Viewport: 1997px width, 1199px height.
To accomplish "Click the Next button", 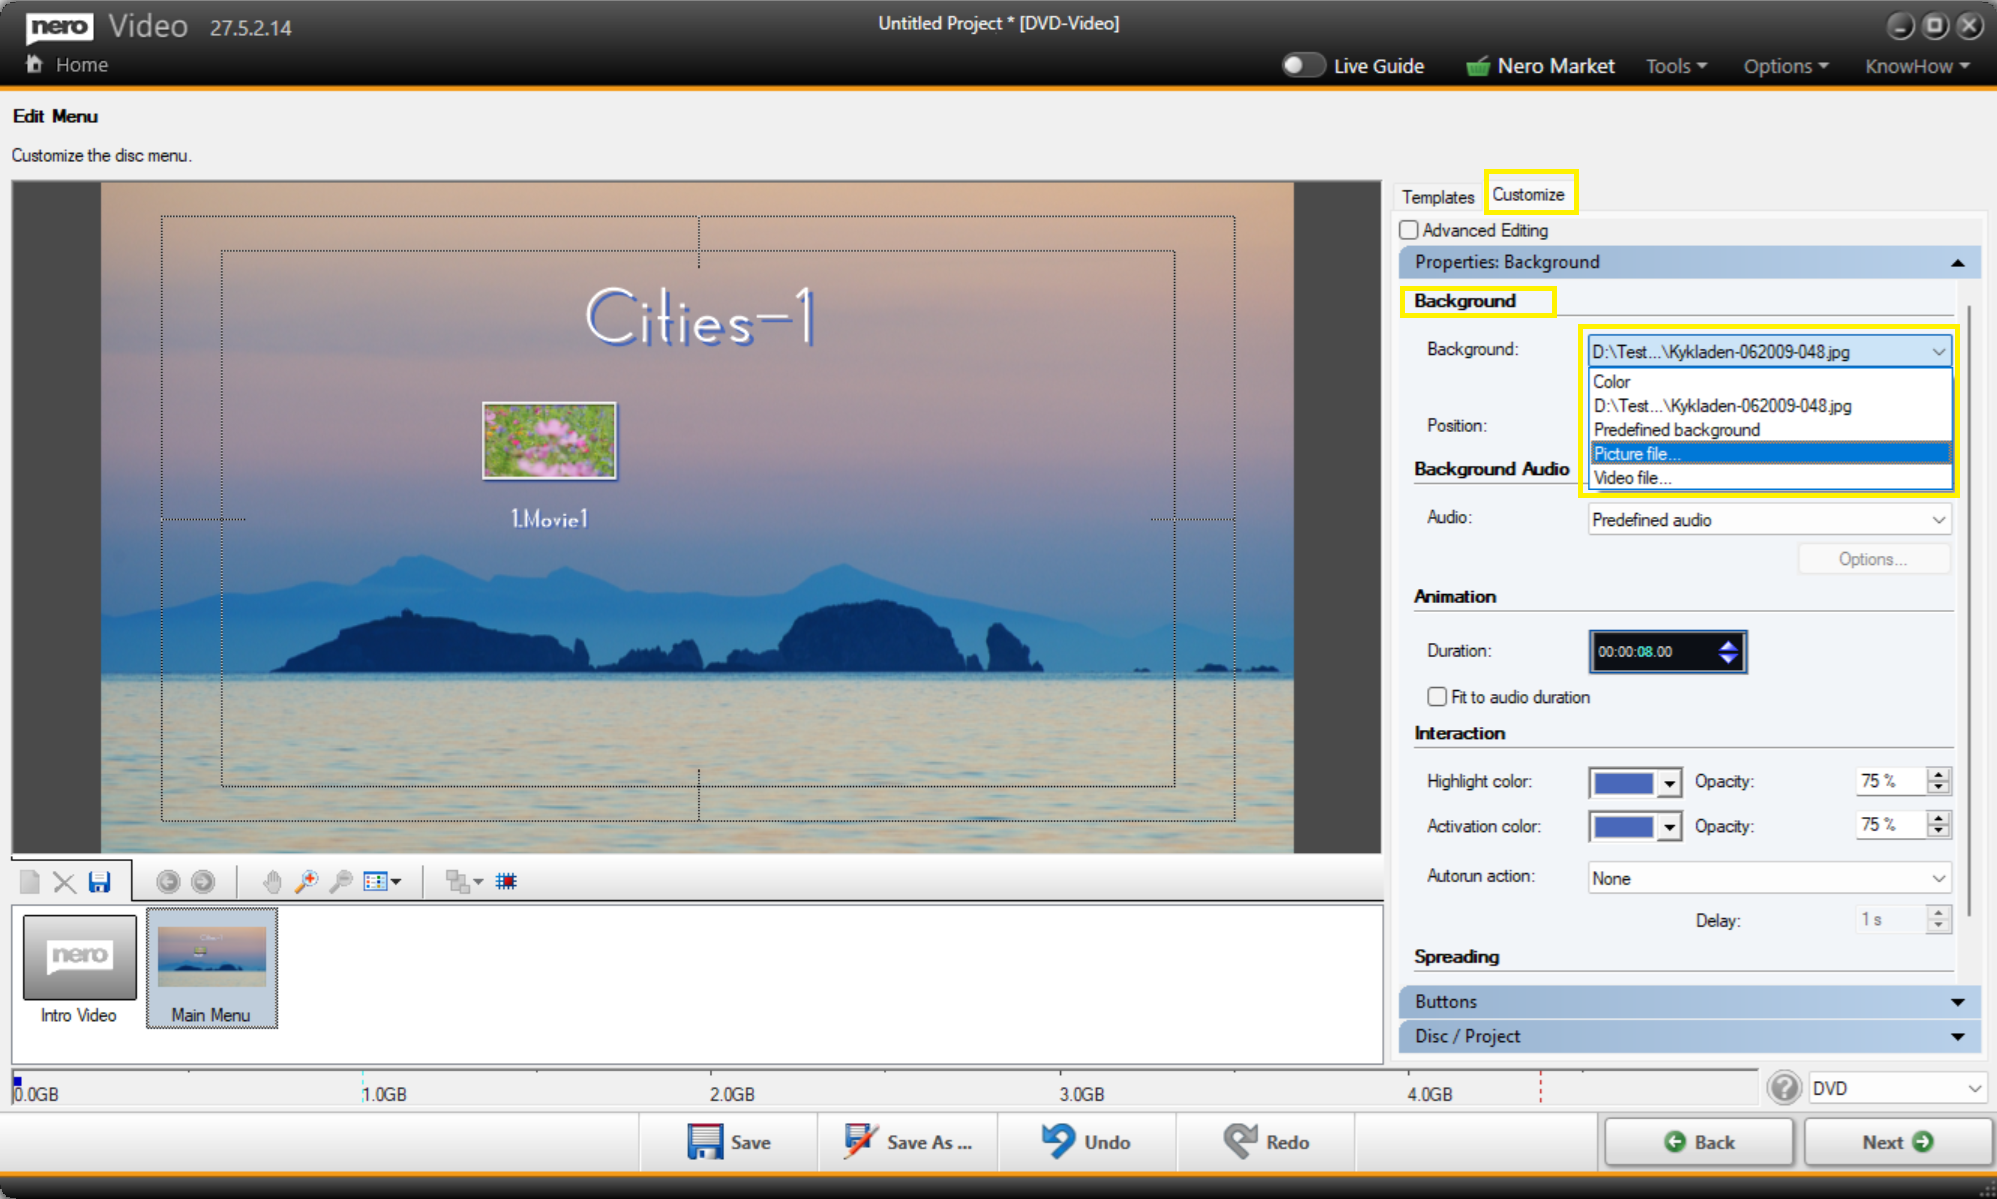I will click(1896, 1142).
